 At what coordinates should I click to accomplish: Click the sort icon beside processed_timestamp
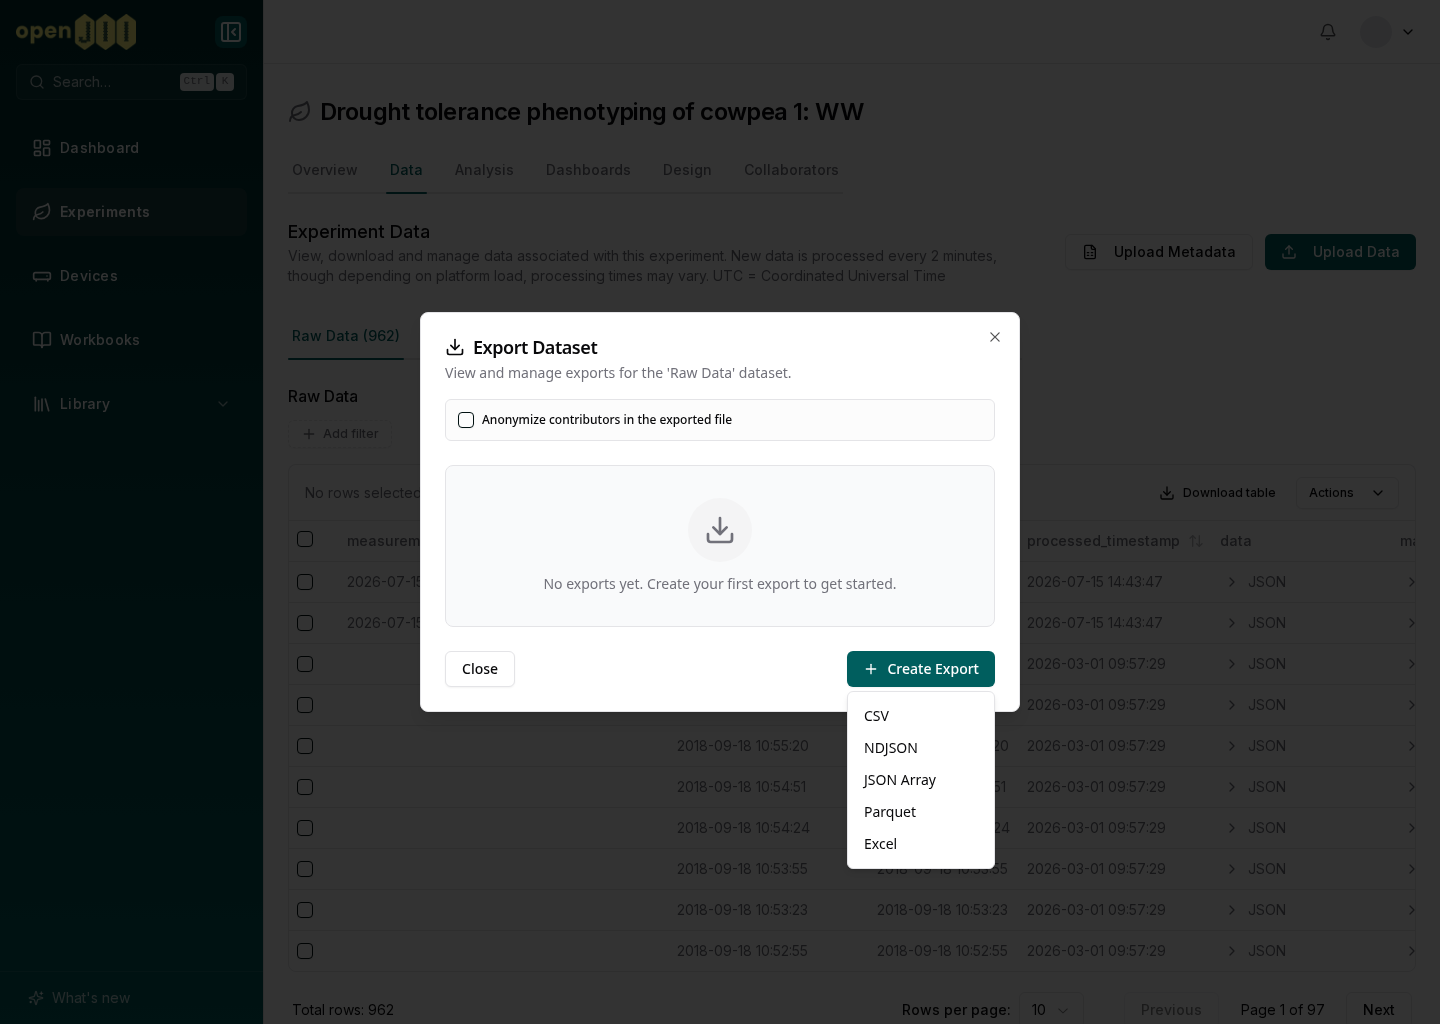pyautogui.click(x=1196, y=541)
